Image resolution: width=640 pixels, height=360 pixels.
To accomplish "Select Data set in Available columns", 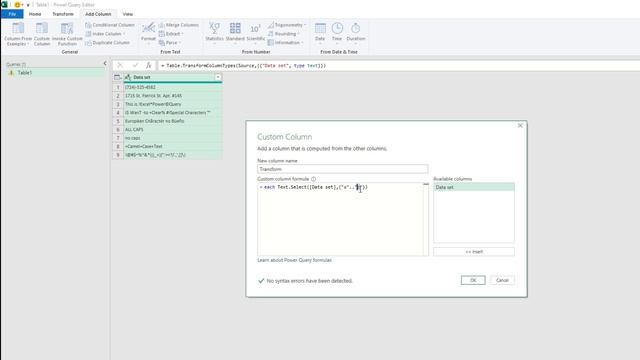I will (473, 187).
